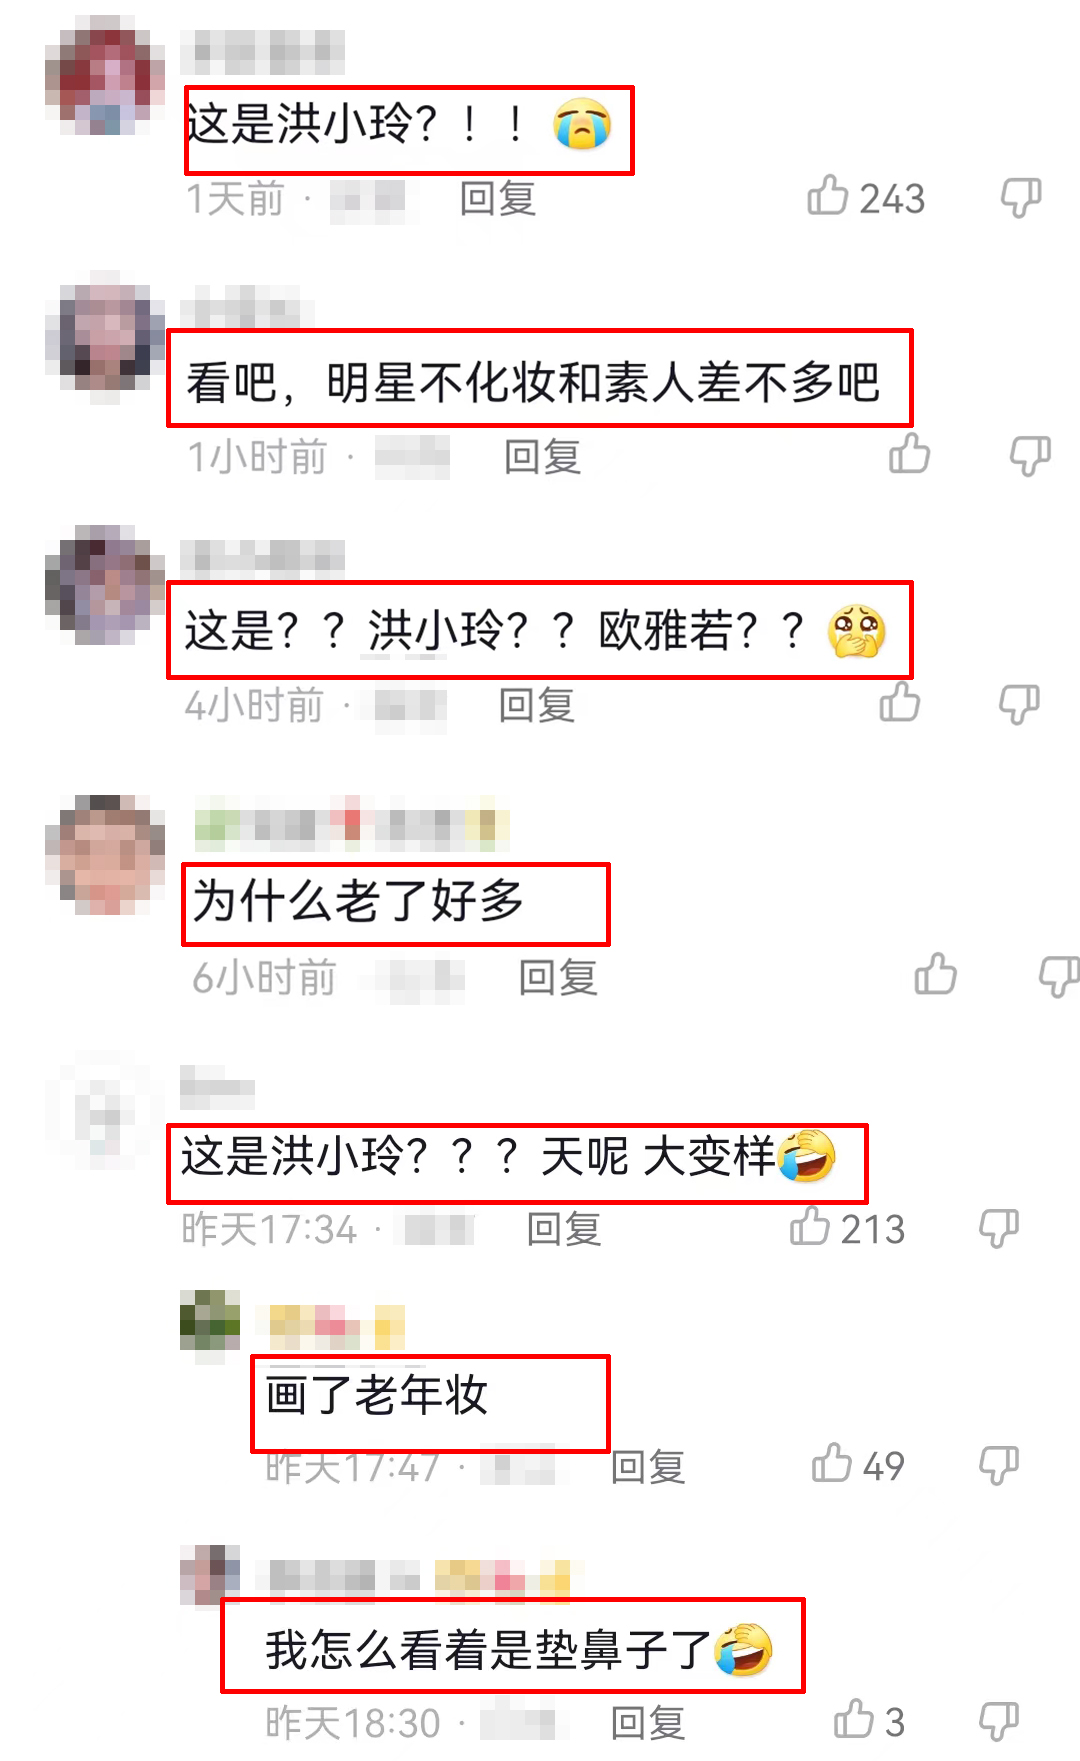Dislike the '这是洪小玲？！！' comment
Screen dimensions: 1080x1761
click(x=1021, y=197)
